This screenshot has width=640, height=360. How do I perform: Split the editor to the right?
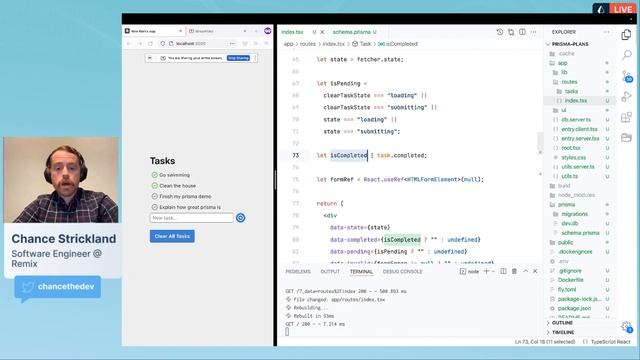tap(522, 32)
